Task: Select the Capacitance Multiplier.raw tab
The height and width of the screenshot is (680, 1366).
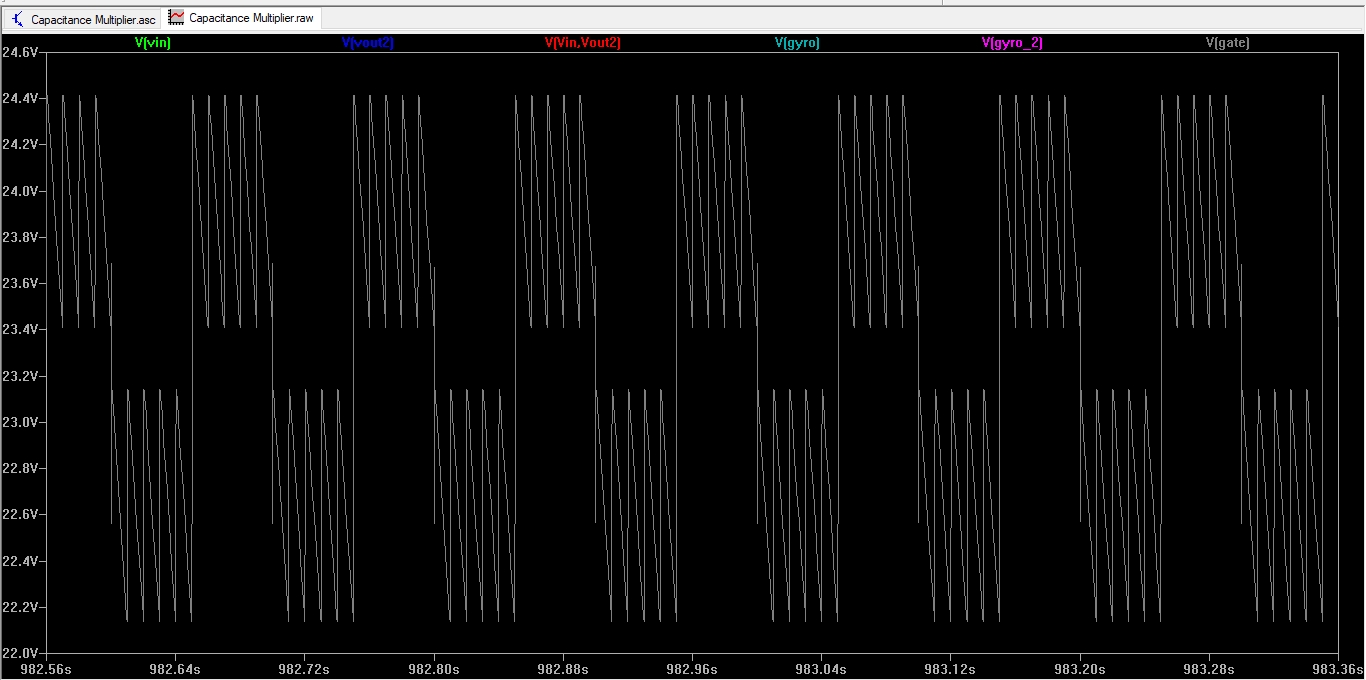Action: [x=242, y=18]
